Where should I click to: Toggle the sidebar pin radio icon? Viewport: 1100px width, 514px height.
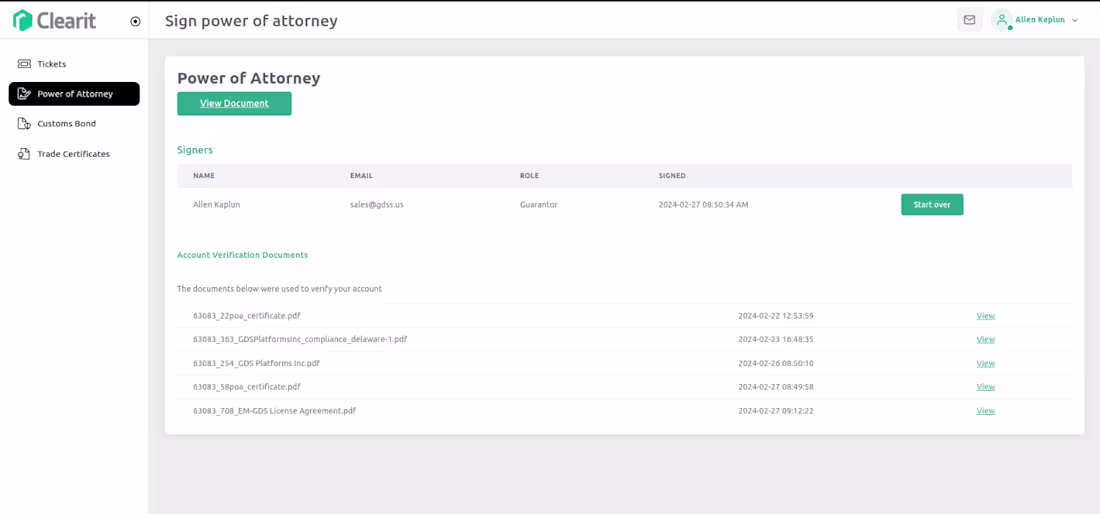pos(135,22)
